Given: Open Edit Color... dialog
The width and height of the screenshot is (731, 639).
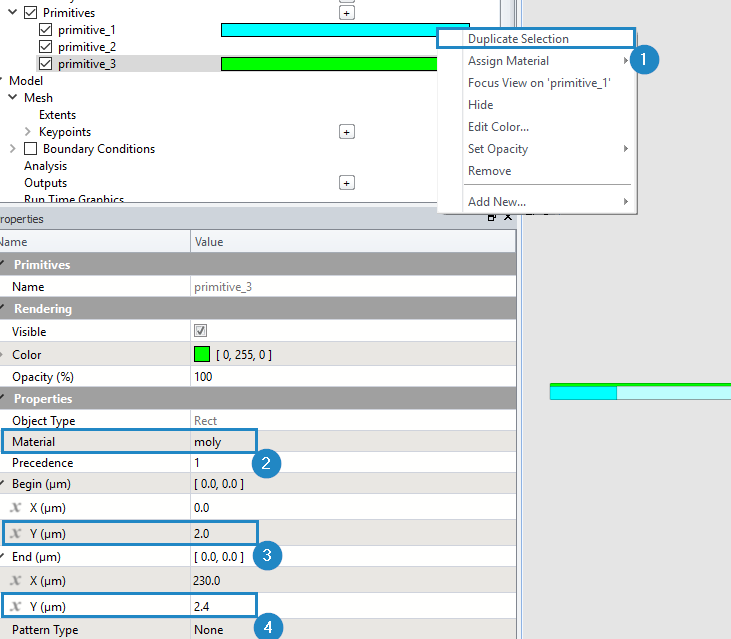Looking at the screenshot, I should 498,127.
